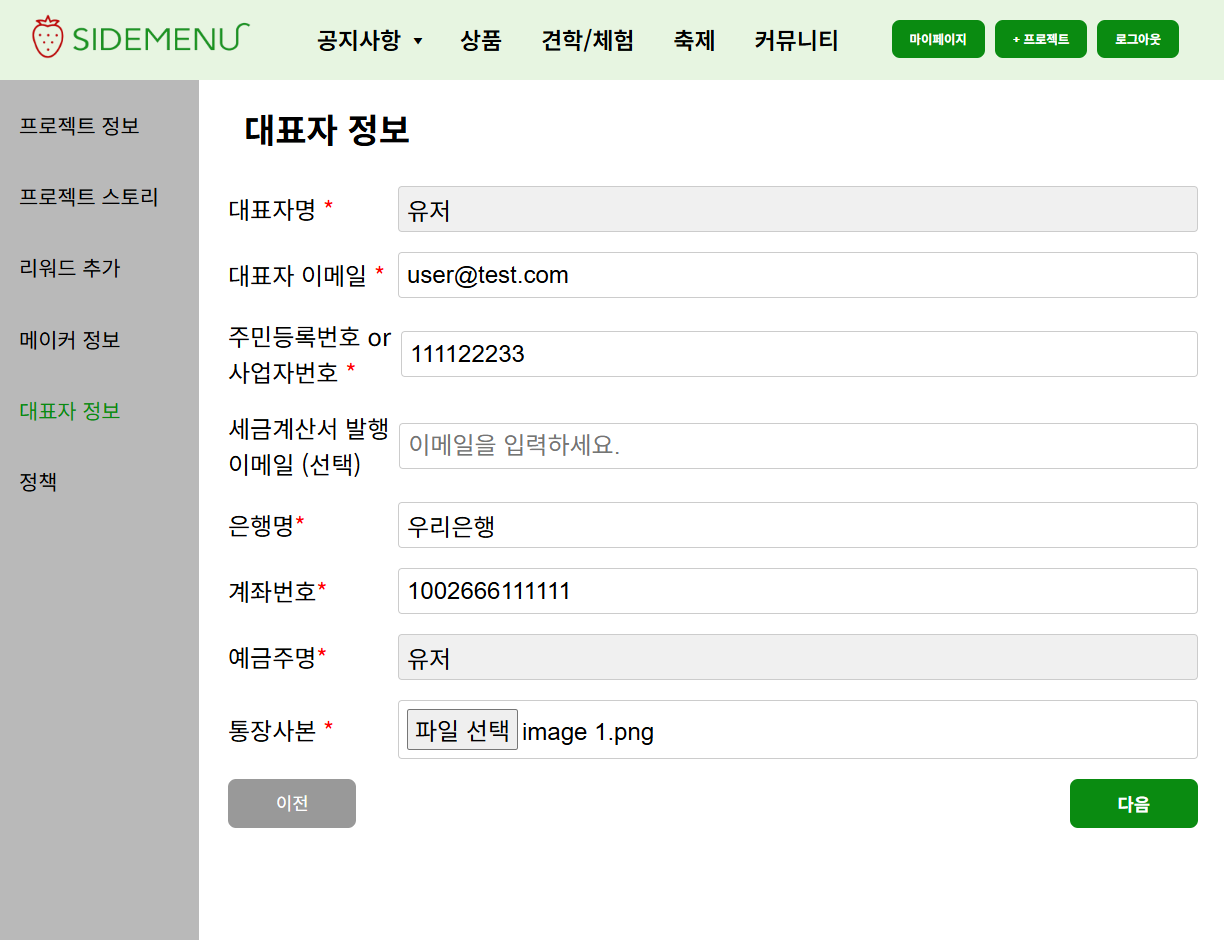Open the 정책 sidebar section

(x=38, y=481)
